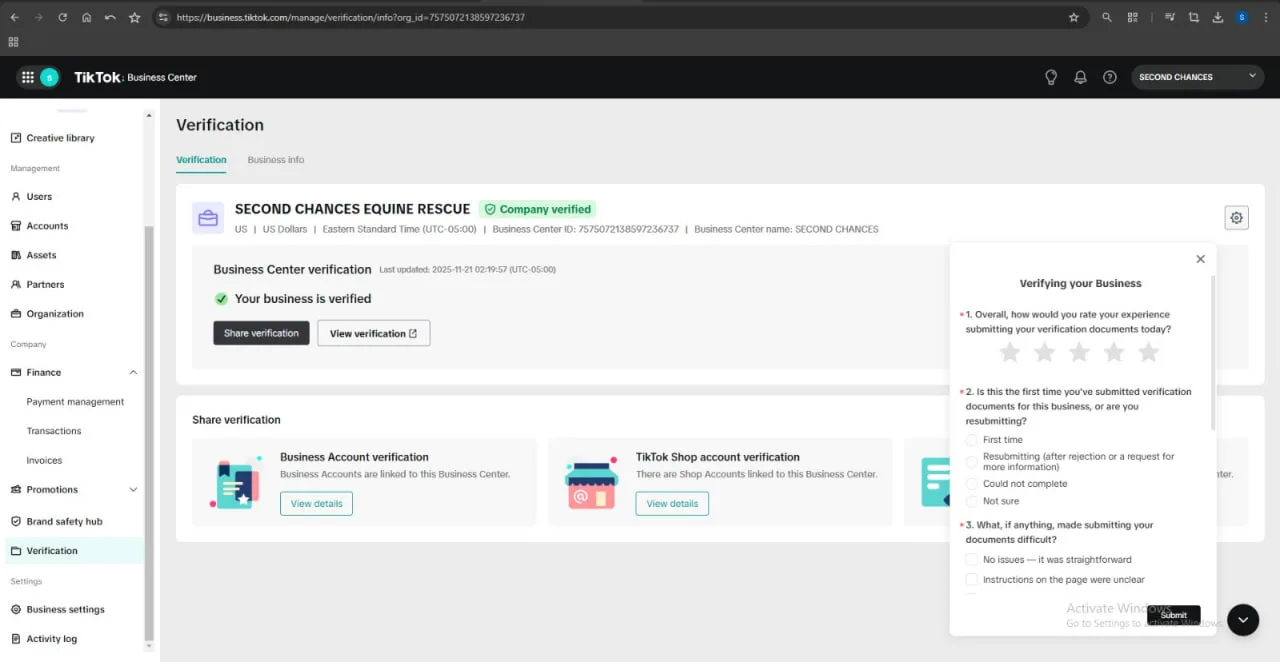Open site settings icon before the URL
Viewport: 1280px width, 662px height.
pyautogui.click(x=164, y=17)
